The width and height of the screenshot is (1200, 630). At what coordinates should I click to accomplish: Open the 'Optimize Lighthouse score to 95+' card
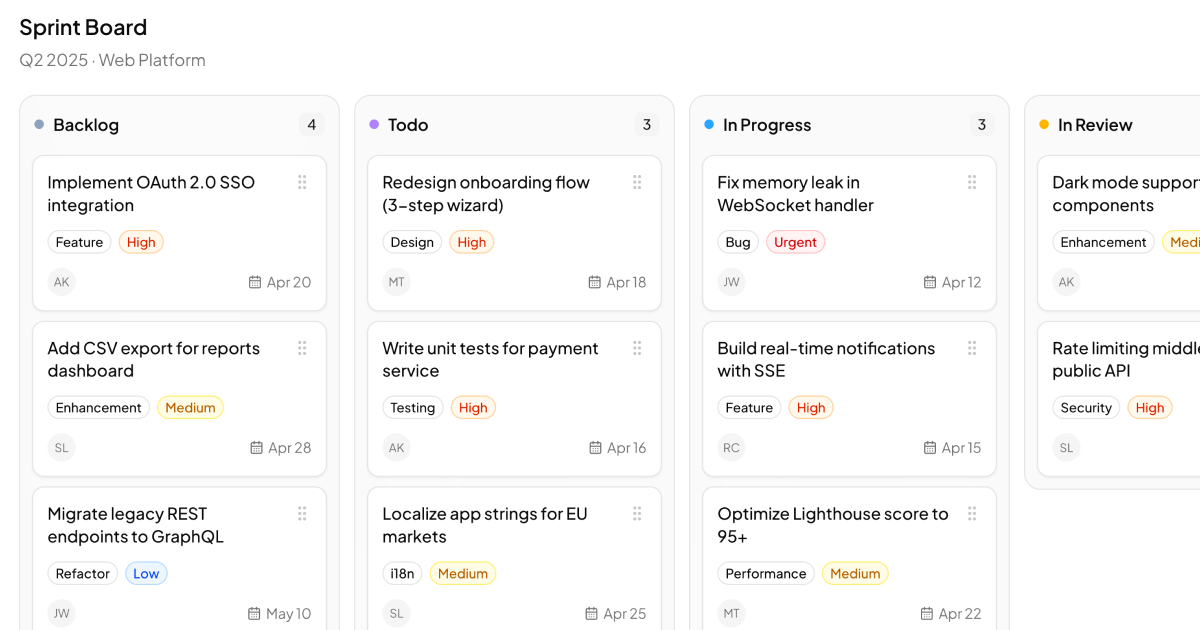coord(832,525)
